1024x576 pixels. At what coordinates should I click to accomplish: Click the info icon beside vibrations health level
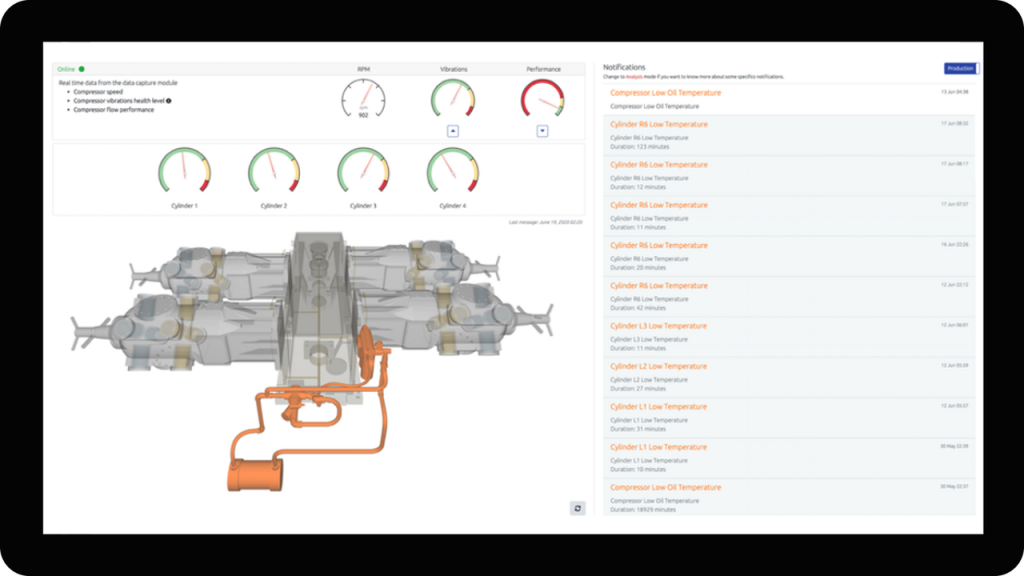click(168, 100)
